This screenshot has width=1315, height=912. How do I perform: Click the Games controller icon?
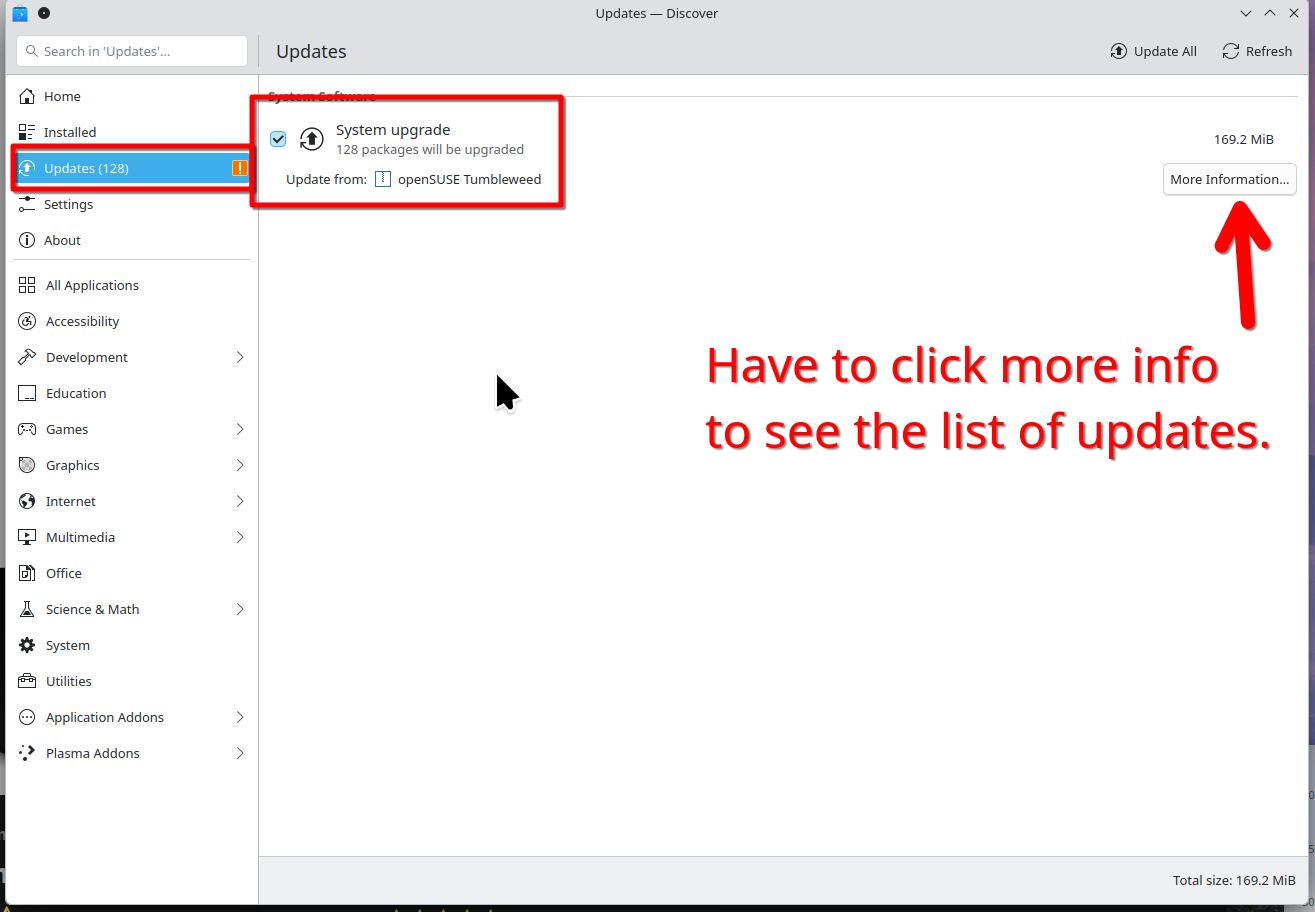point(27,429)
